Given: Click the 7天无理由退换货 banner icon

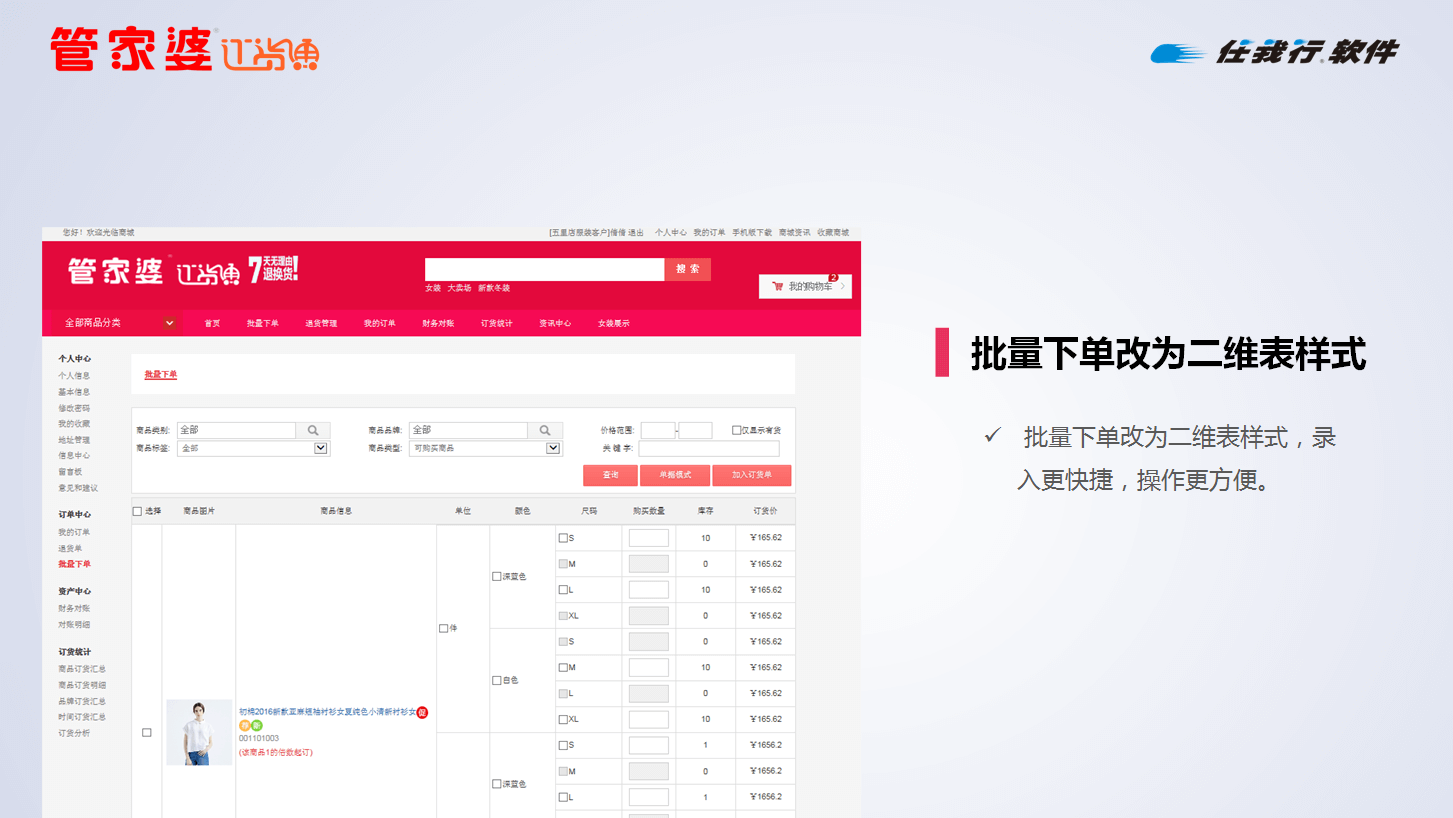Looking at the screenshot, I should pyautogui.click(x=273, y=270).
